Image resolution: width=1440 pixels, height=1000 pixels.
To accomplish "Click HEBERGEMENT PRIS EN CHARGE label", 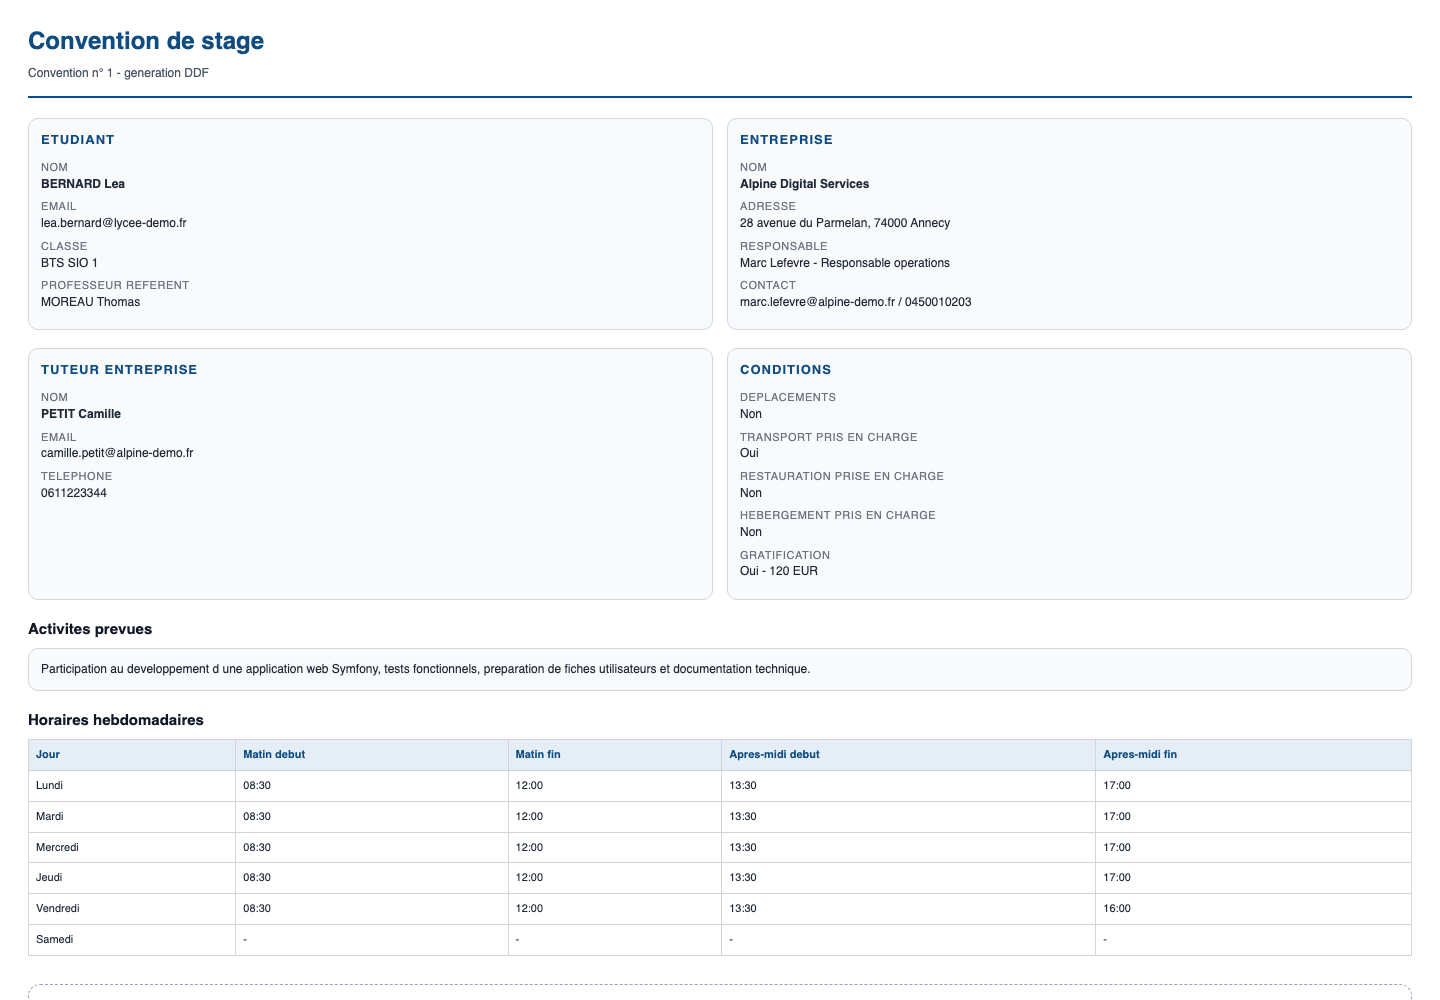I will click(838, 515).
